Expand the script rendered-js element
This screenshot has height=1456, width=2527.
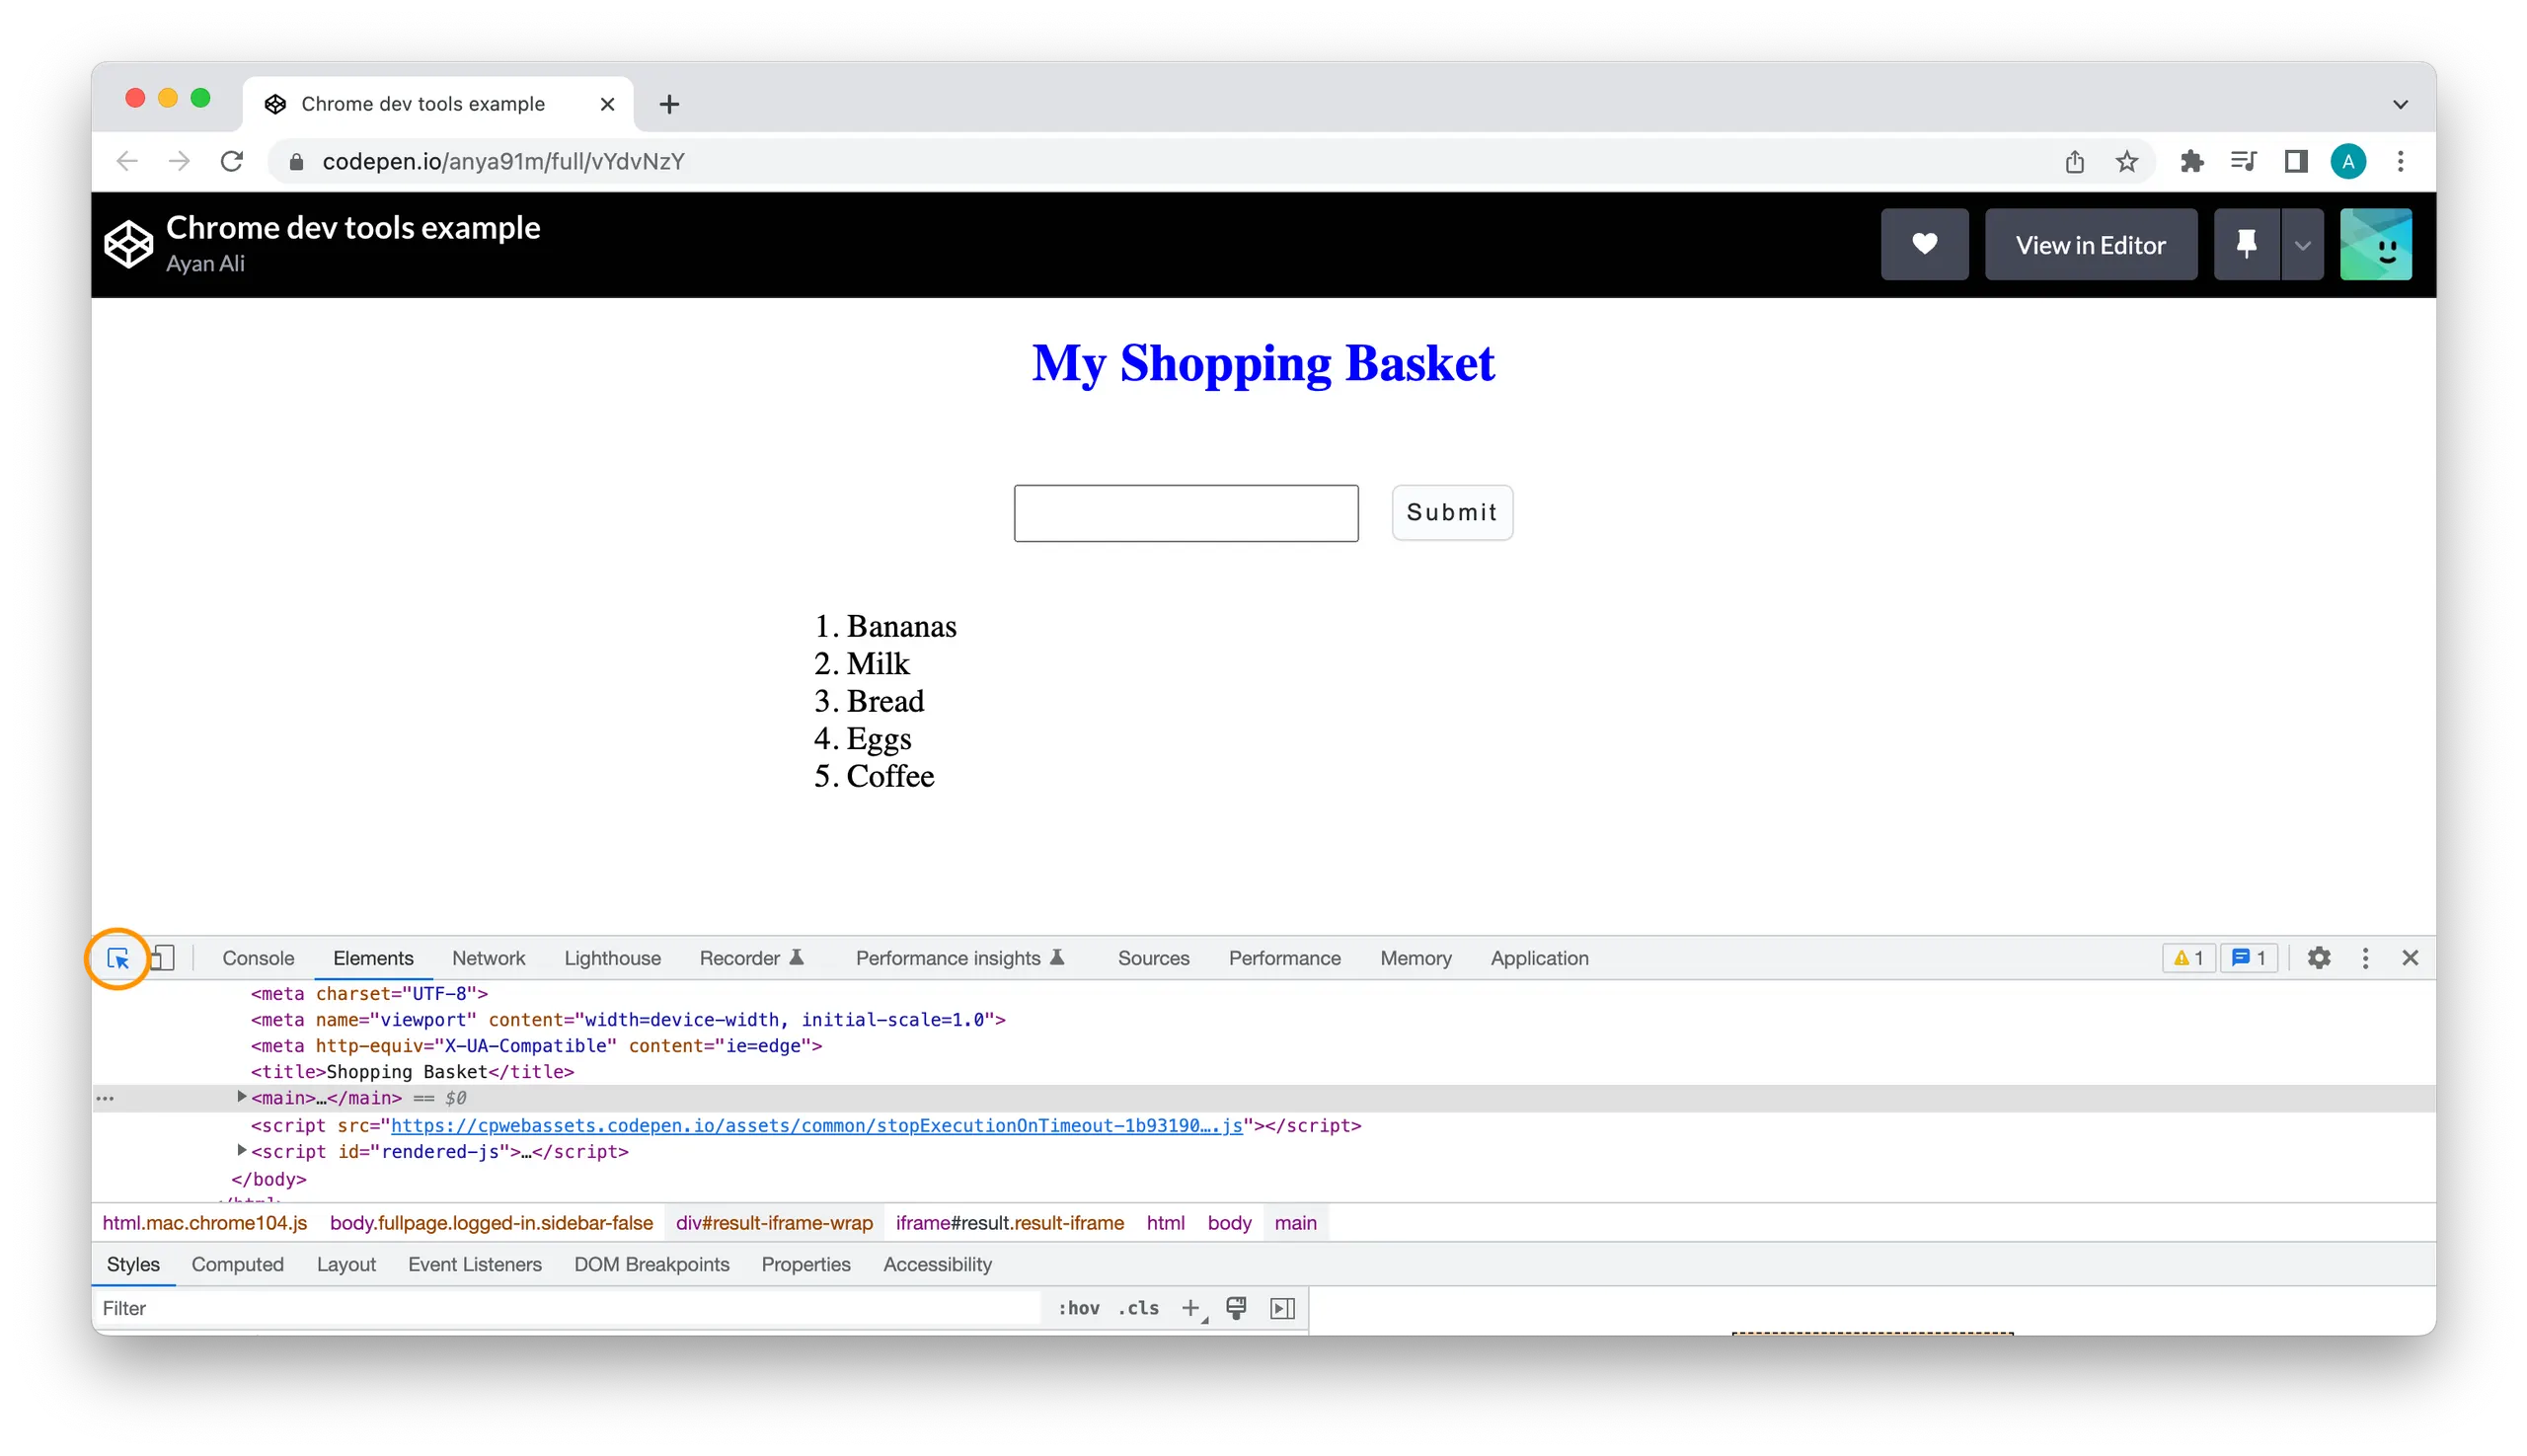pos(241,1152)
